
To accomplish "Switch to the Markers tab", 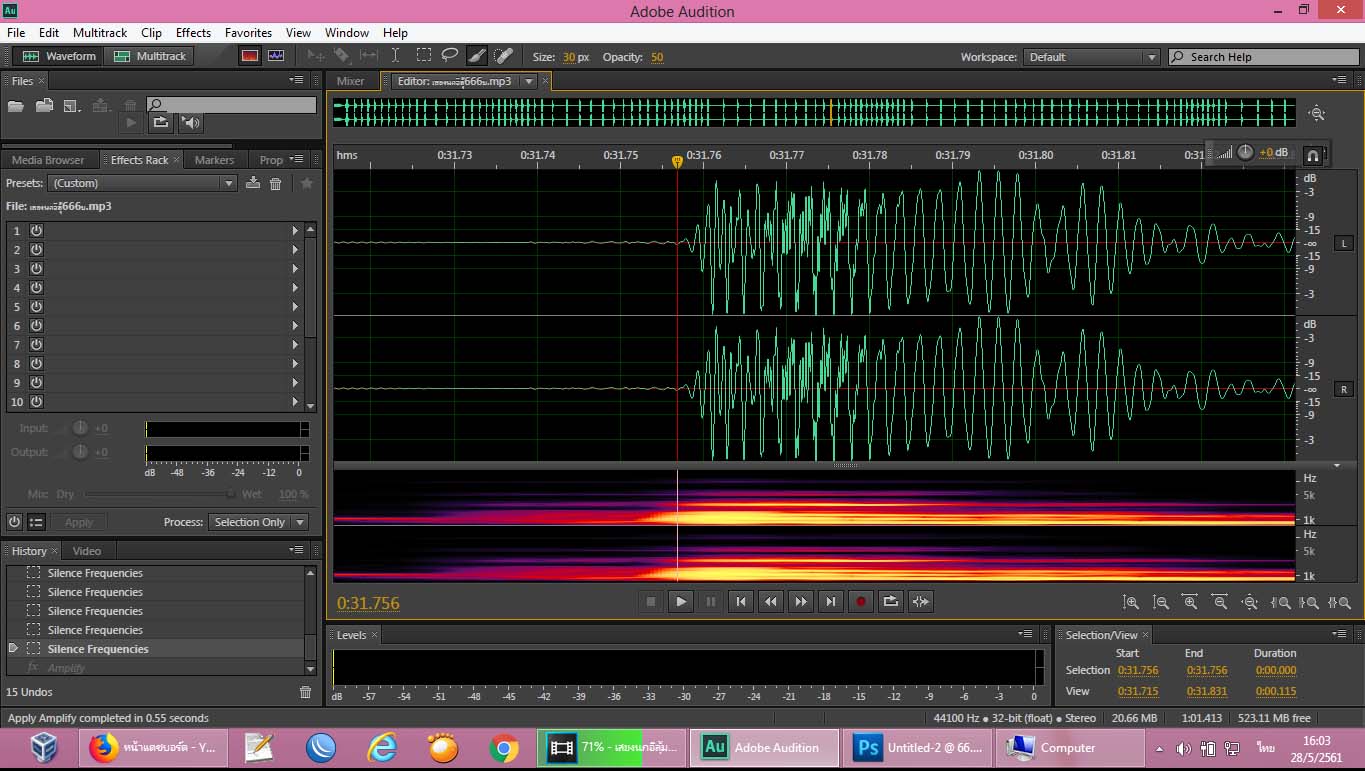I will 214,160.
